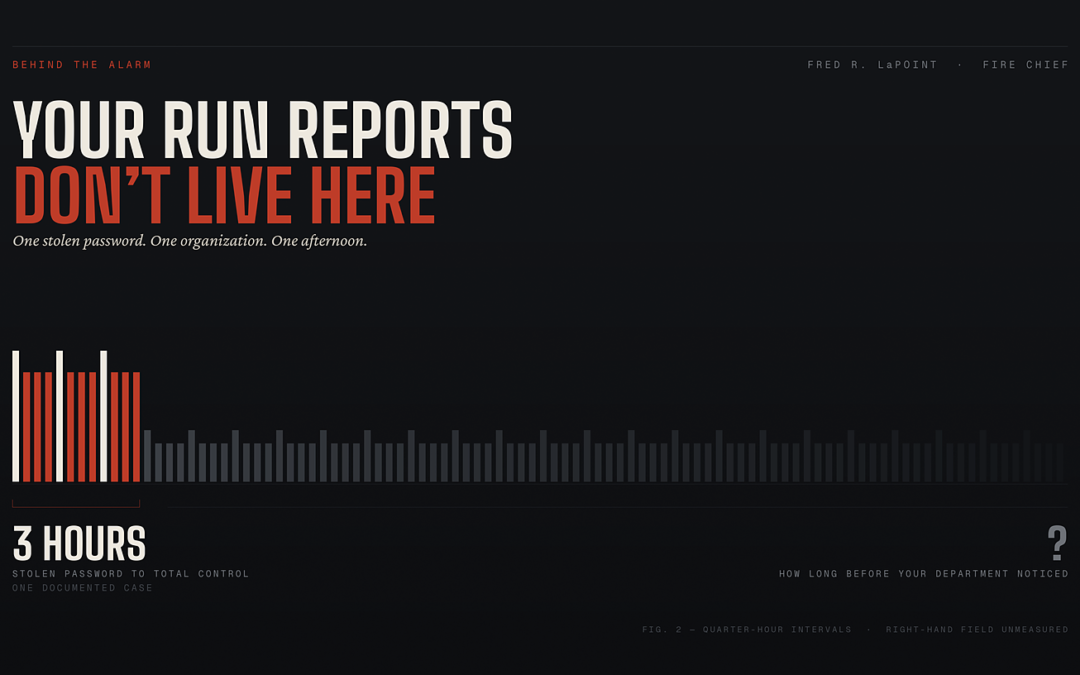Click the RIGHT-HAND FIELD UNMEASURED footnote
This screenshot has height=675, width=1080.
point(977,630)
